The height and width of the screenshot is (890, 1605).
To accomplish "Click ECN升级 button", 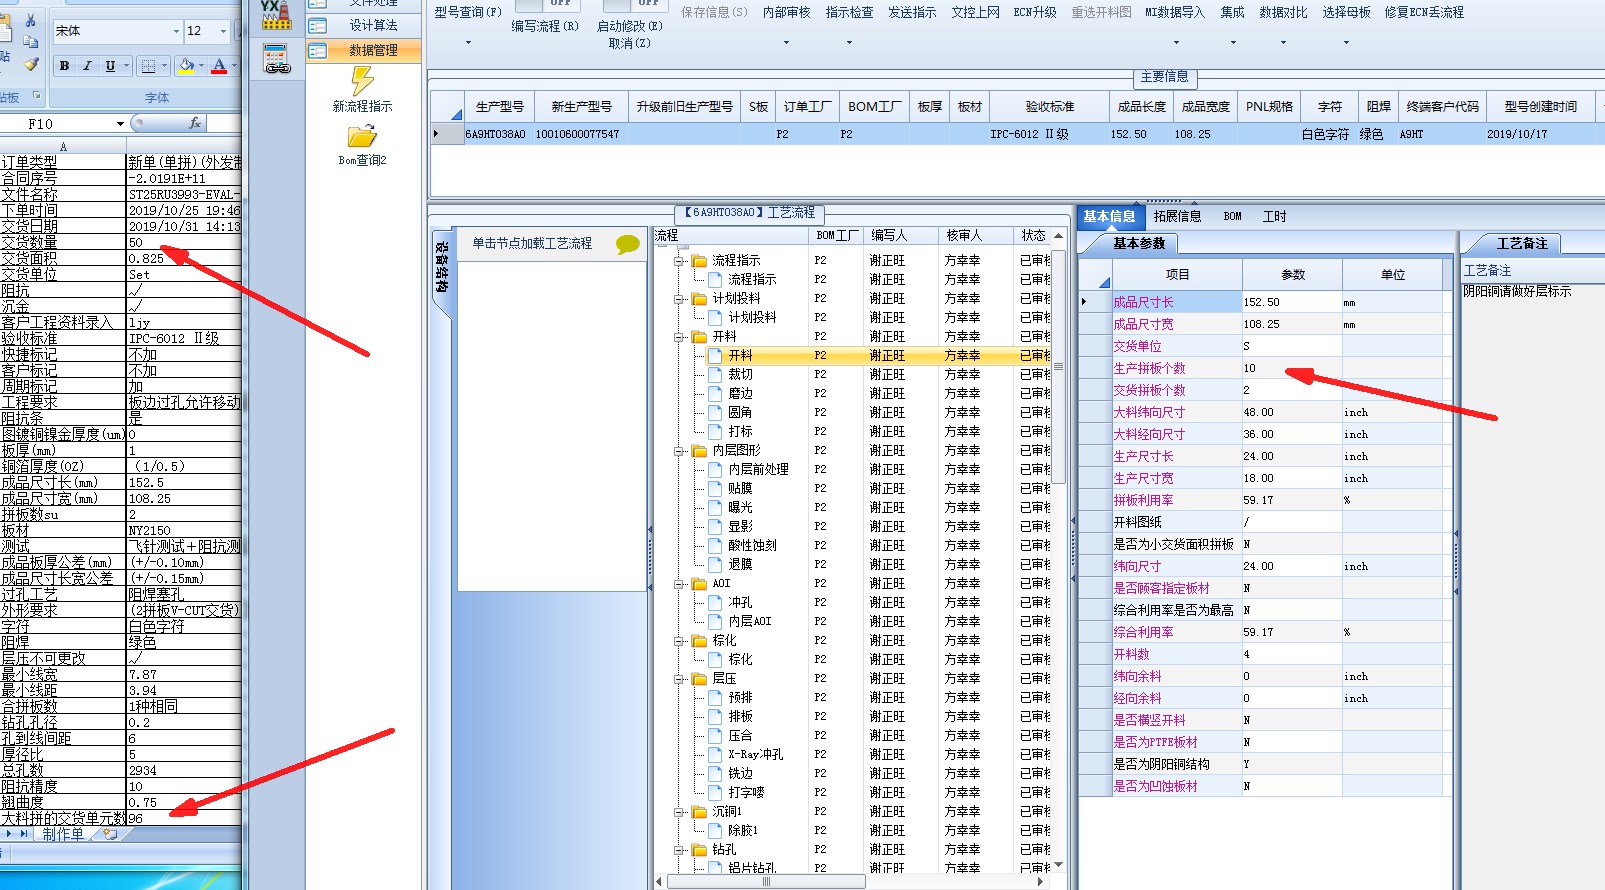I will coord(1035,12).
